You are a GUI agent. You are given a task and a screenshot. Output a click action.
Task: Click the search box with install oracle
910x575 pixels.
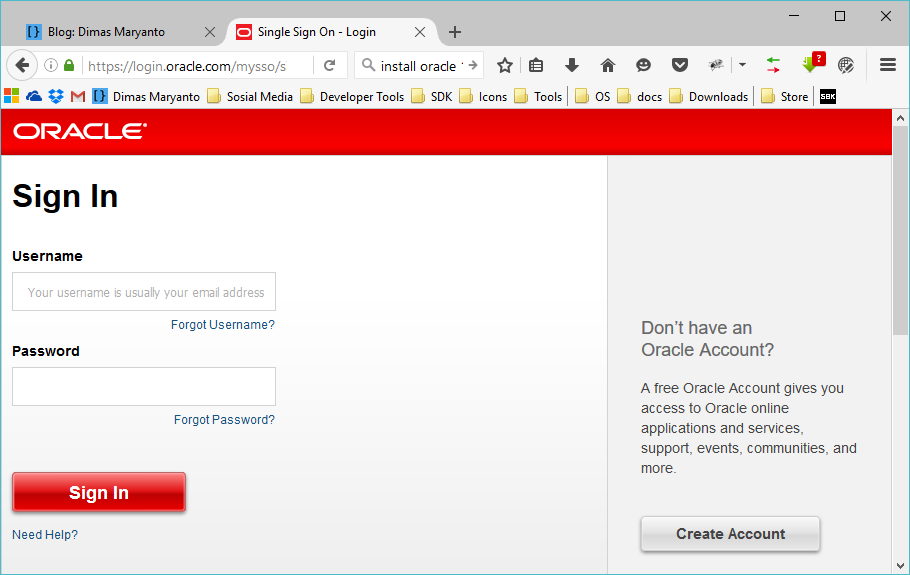(421, 66)
